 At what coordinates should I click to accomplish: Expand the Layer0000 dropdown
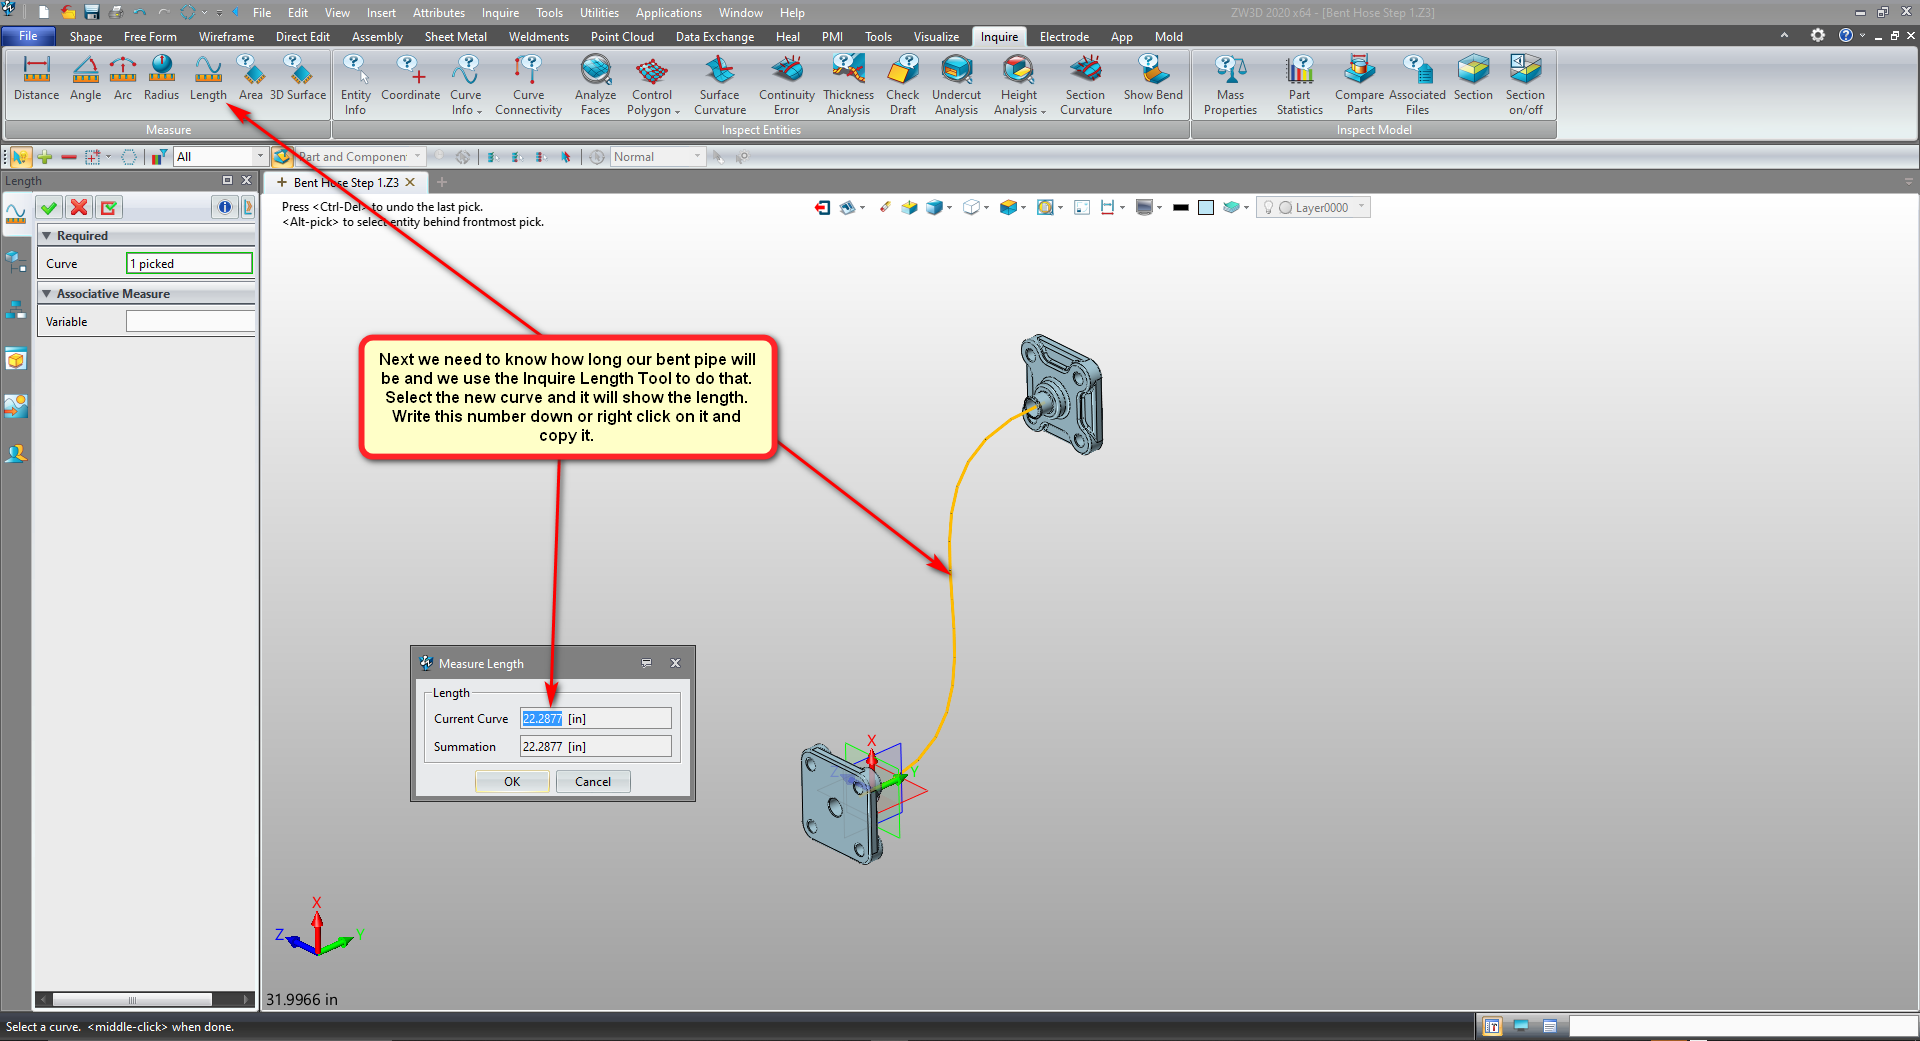(x=1361, y=208)
